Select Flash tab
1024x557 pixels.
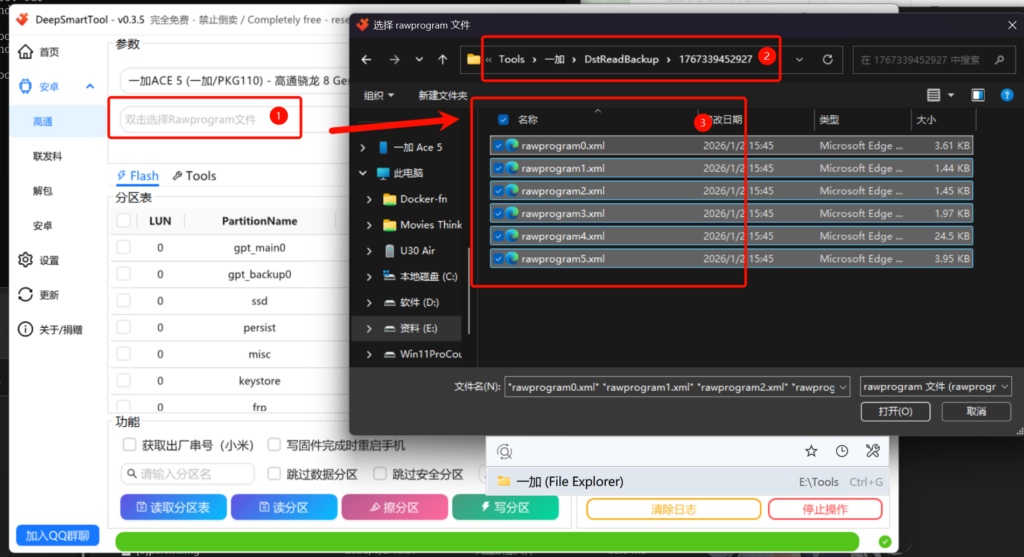pyautogui.click(x=137, y=176)
